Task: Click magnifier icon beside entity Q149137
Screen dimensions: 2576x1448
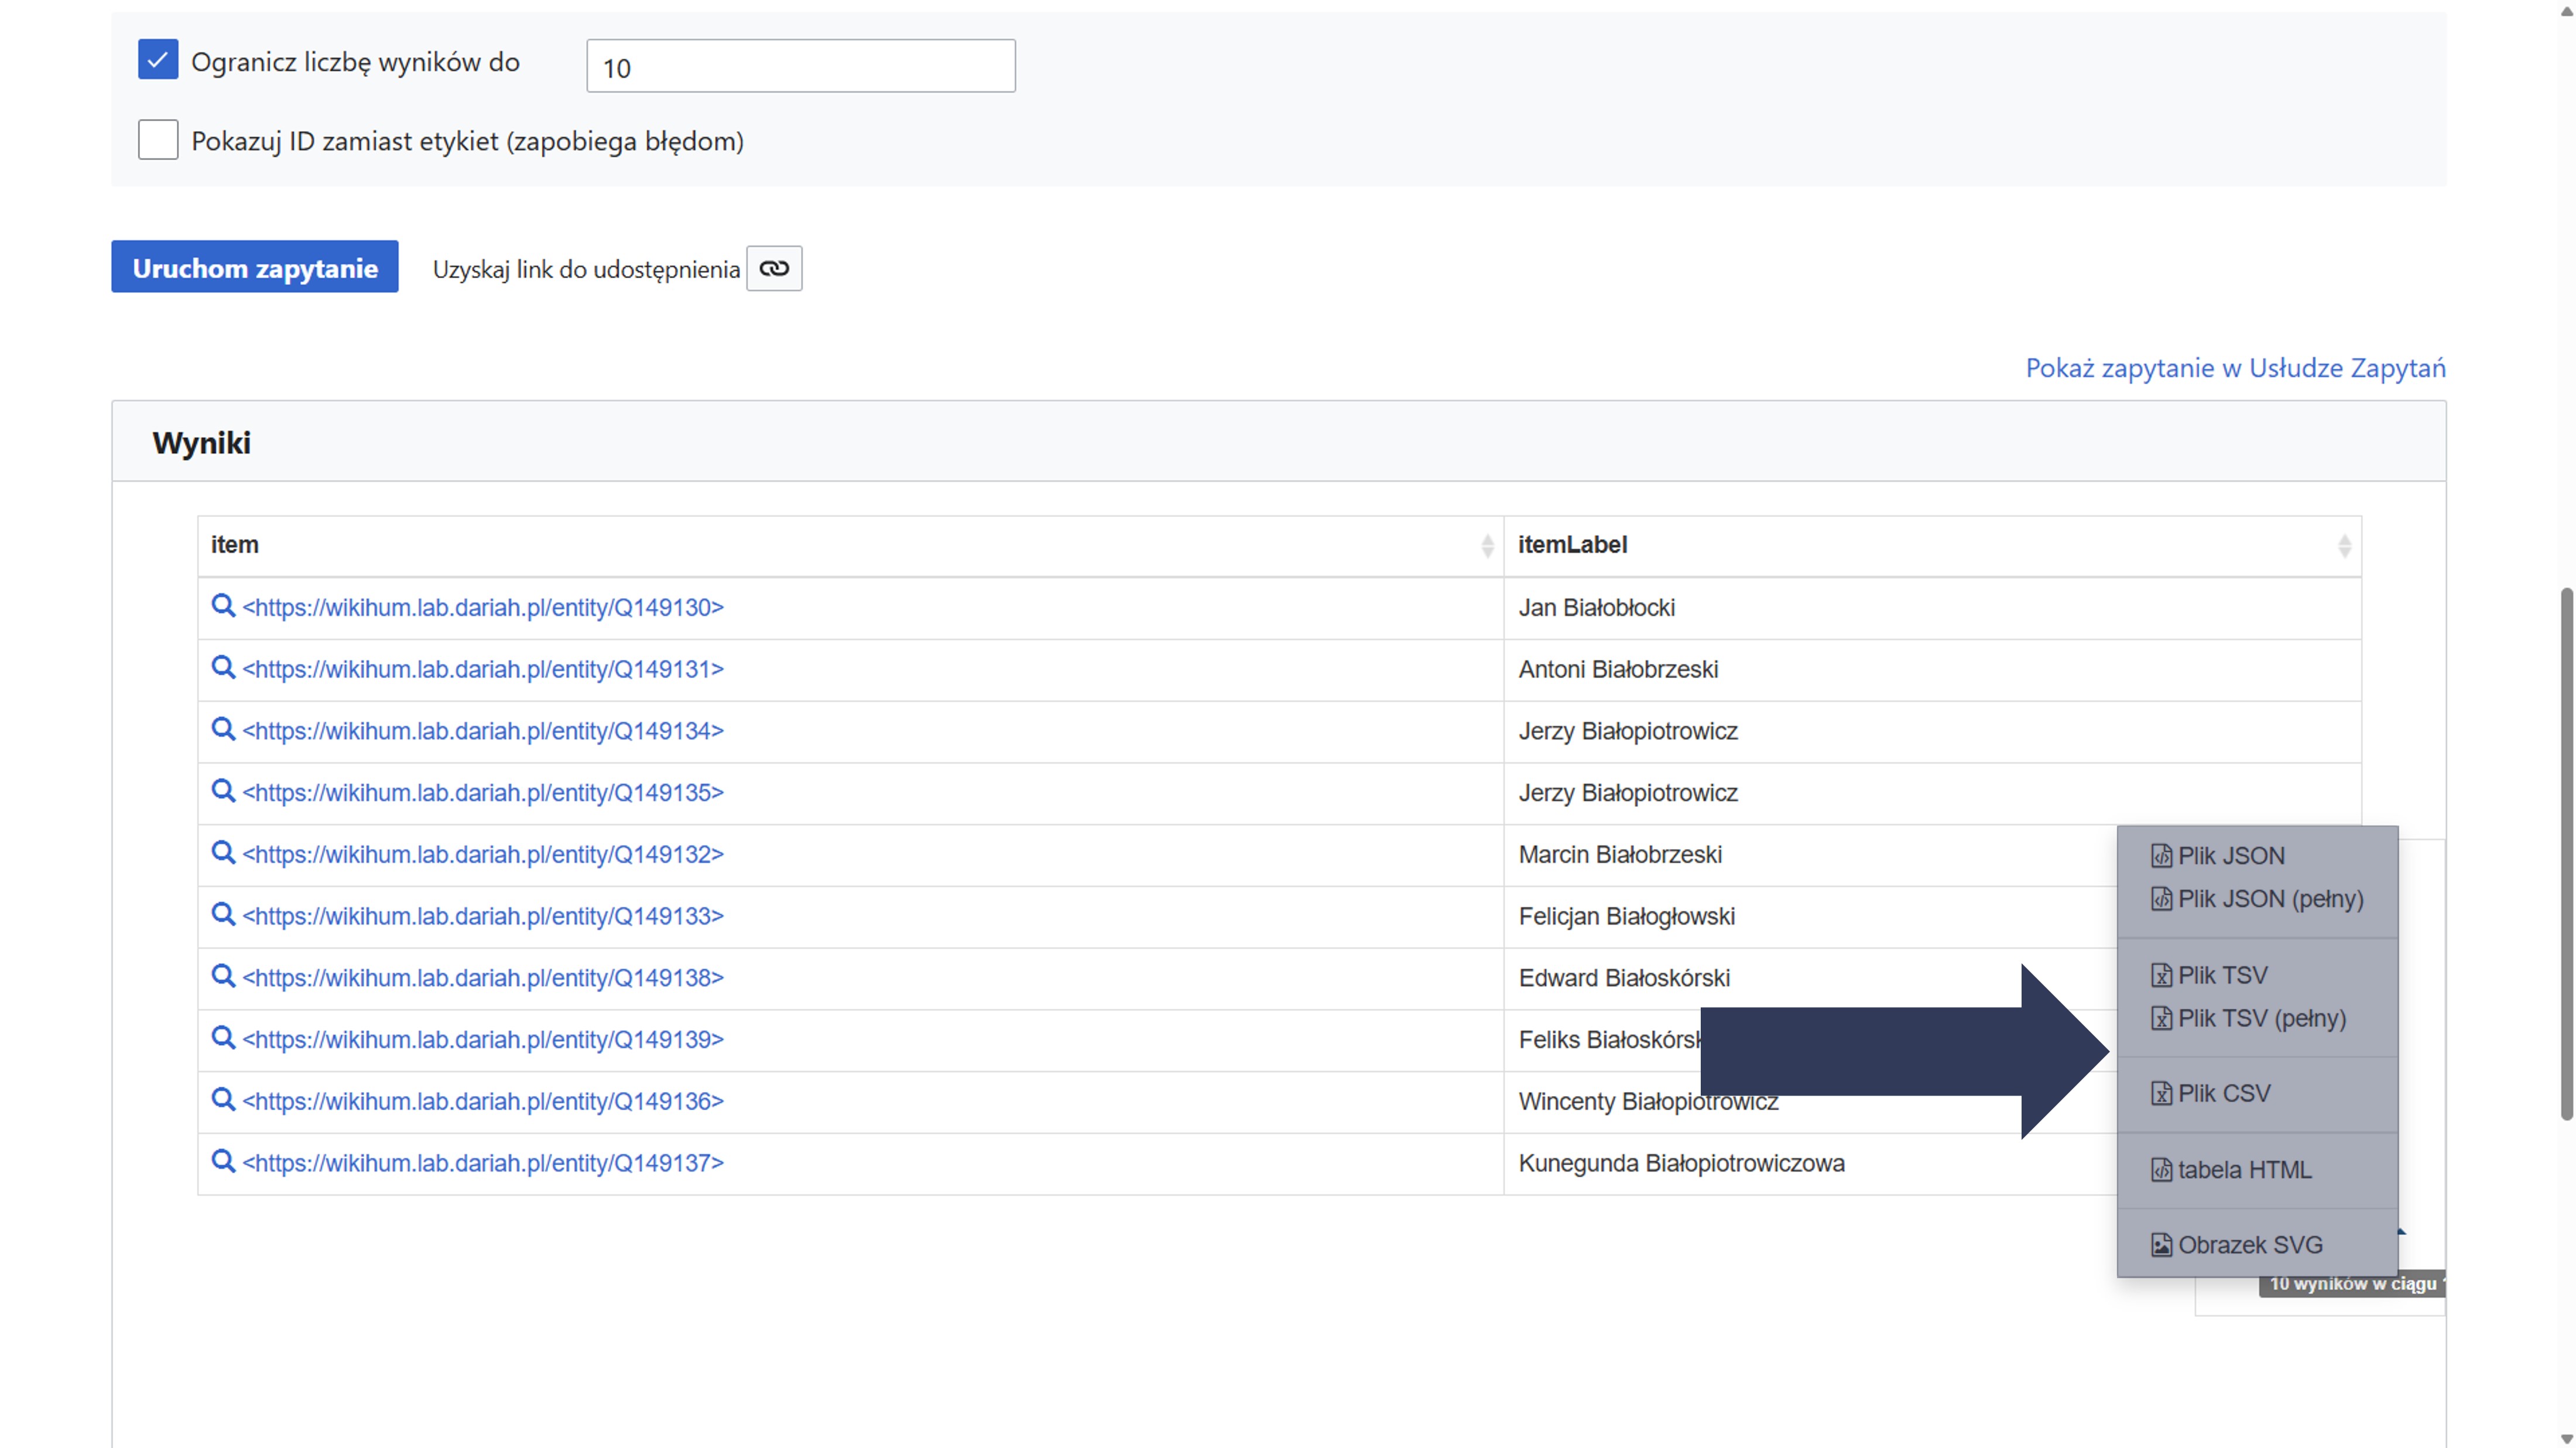Action: click(223, 1161)
